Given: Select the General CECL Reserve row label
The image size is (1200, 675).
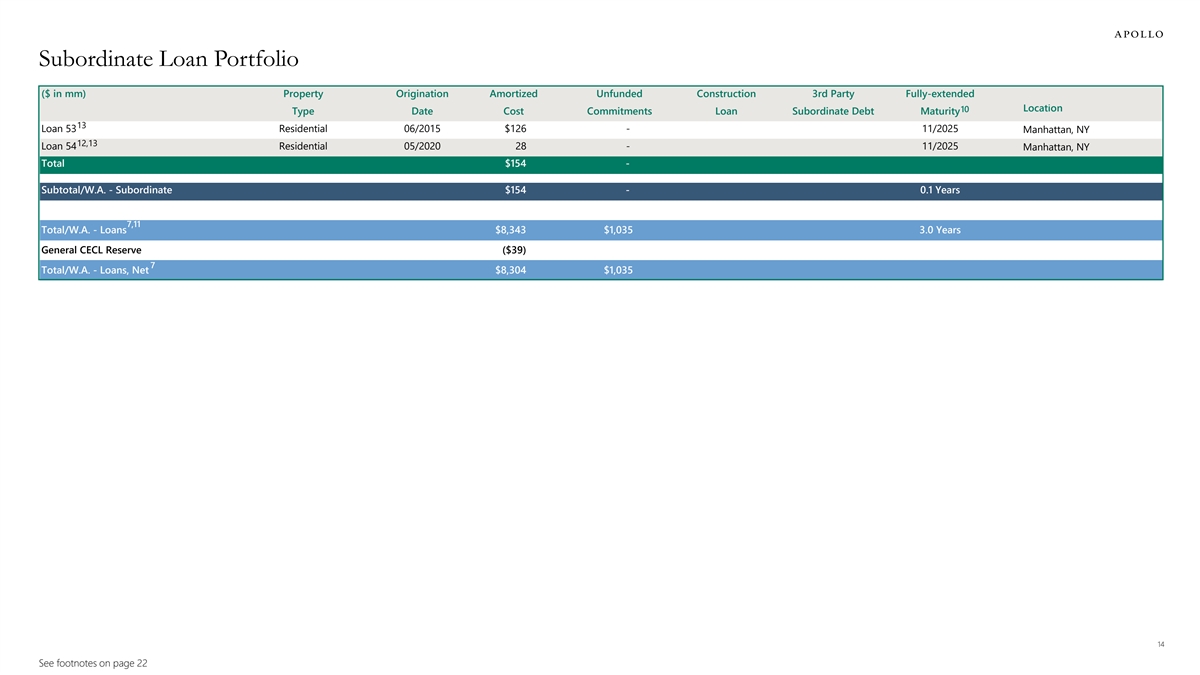Looking at the screenshot, I should tap(91, 250).
